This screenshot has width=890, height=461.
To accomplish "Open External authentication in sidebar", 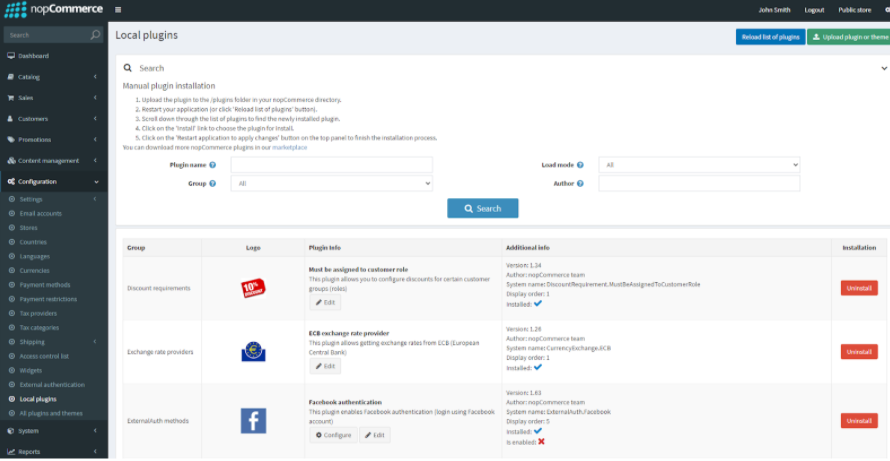I will click(x=52, y=385).
